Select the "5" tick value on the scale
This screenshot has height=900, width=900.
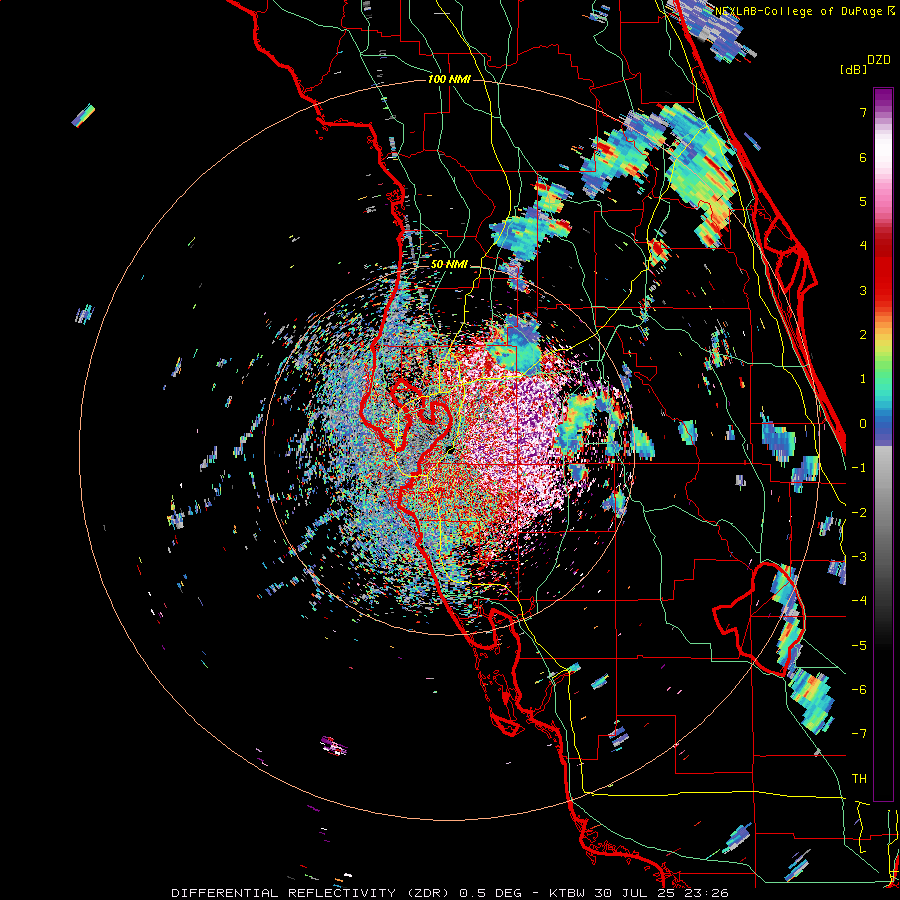click(x=863, y=201)
